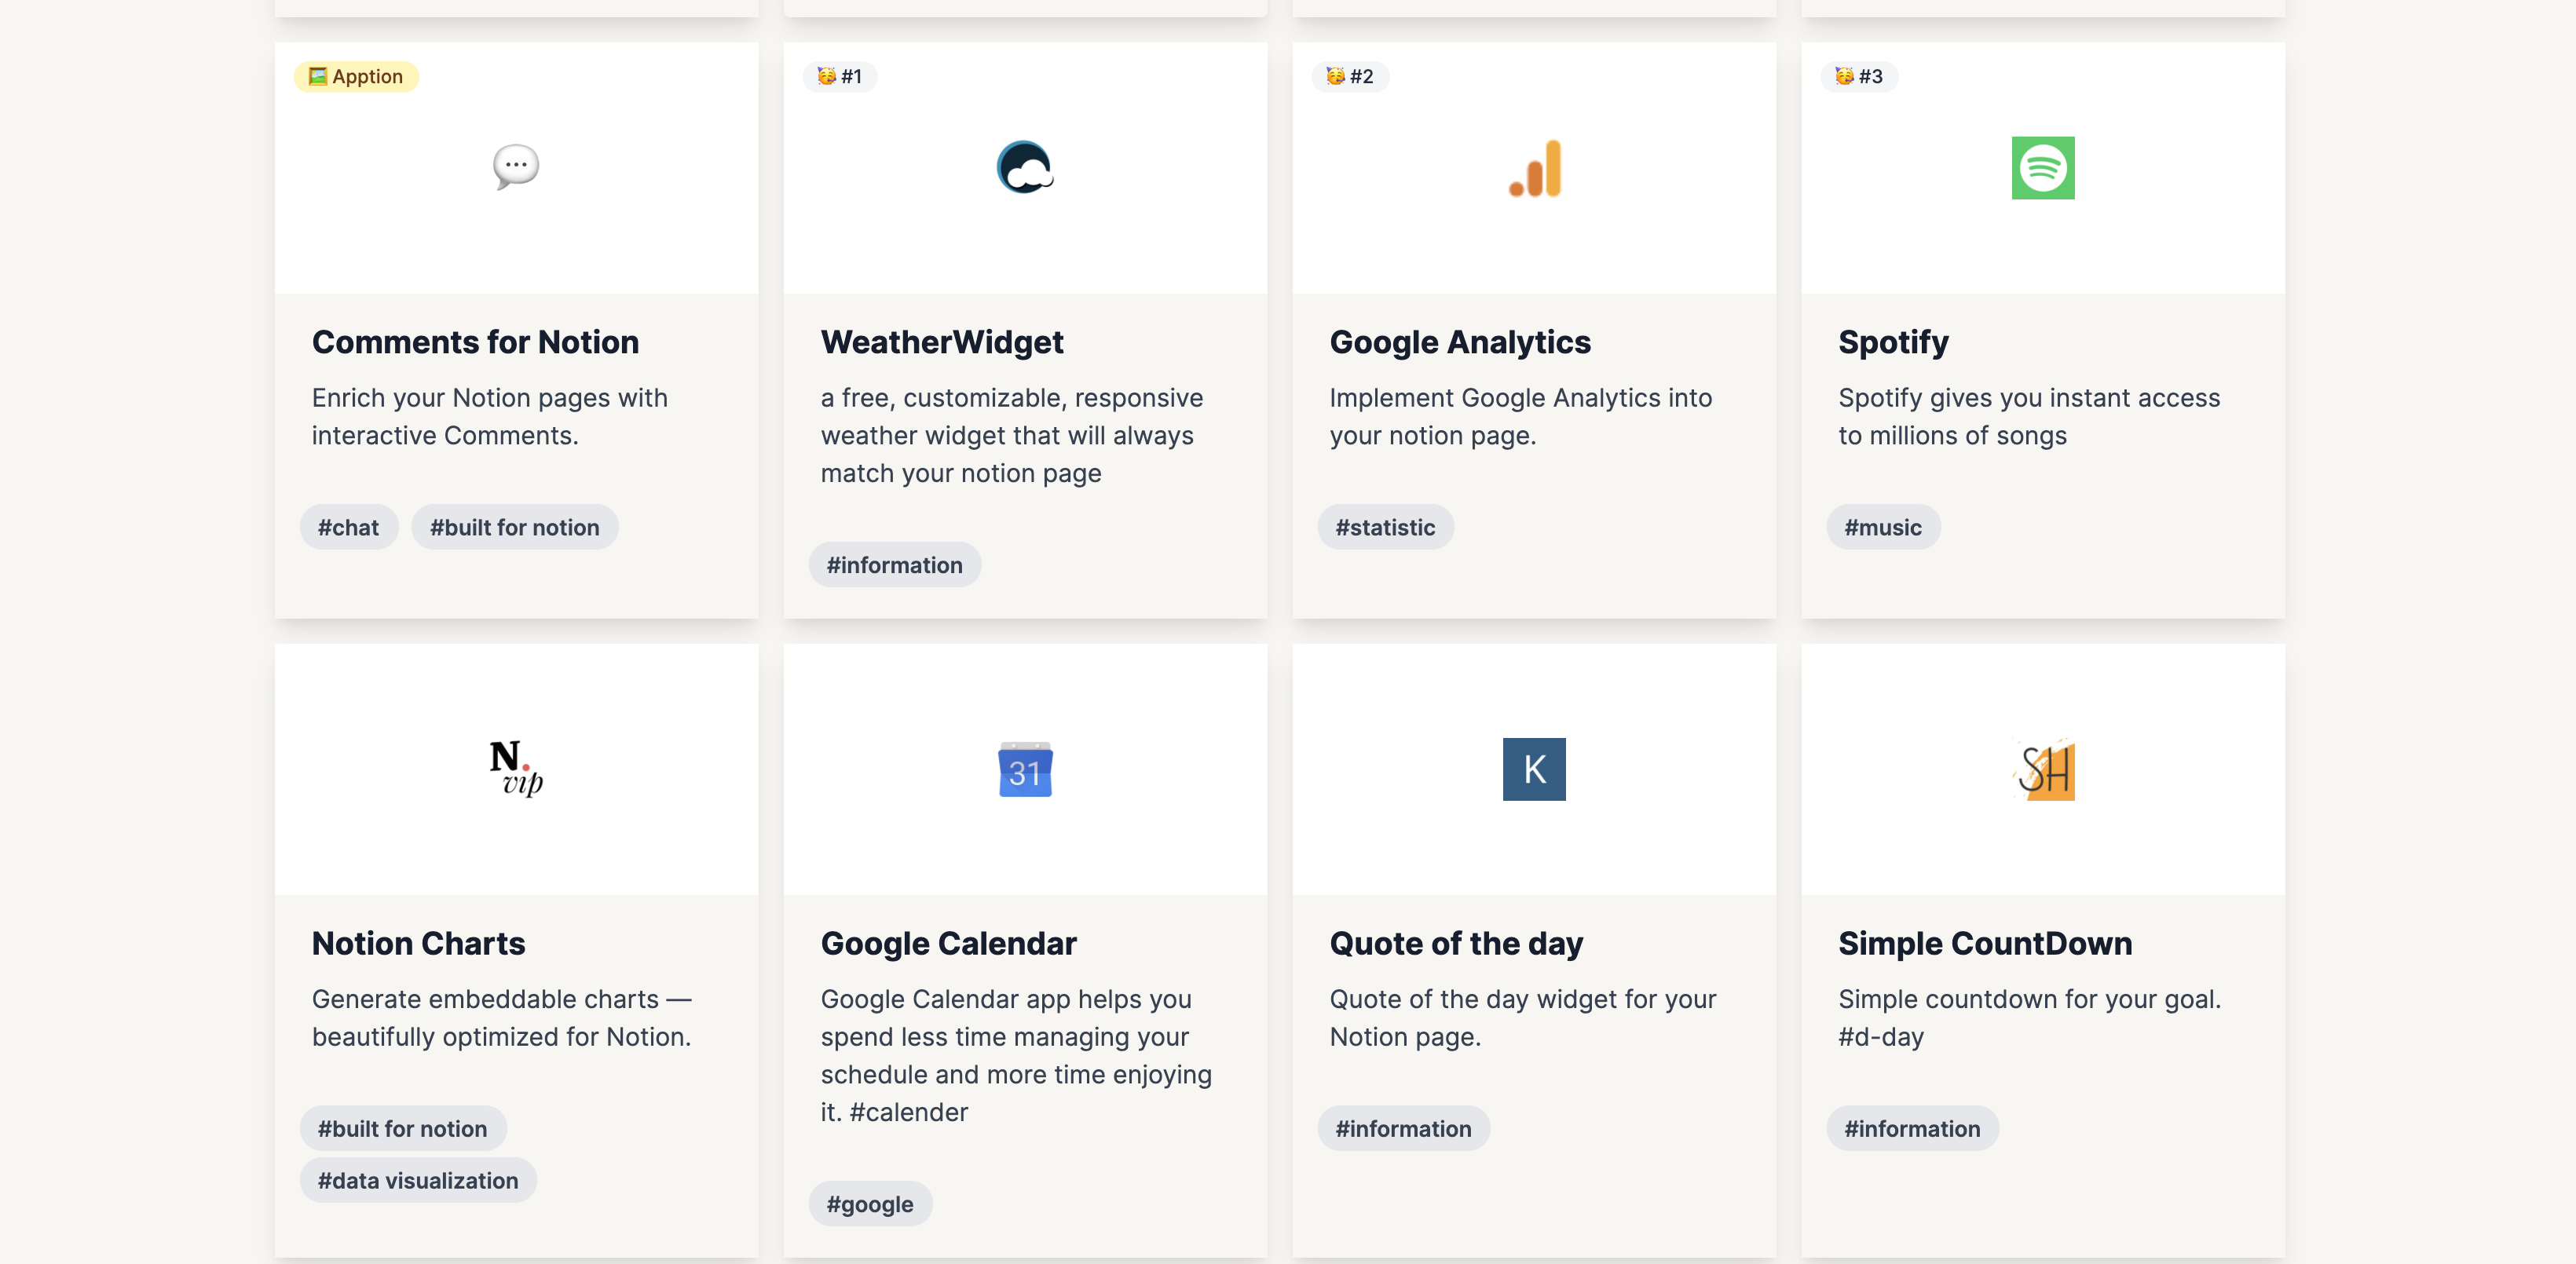Click the Notion VIP charts logo
Image resolution: width=2576 pixels, height=1264 pixels.
[x=516, y=768]
